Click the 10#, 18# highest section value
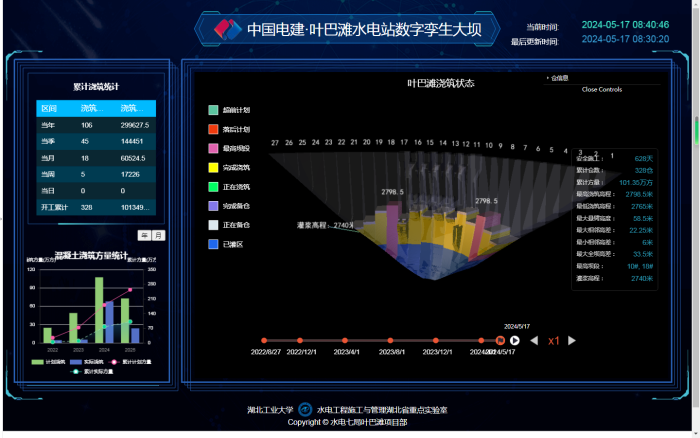Image resolution: width=700 pixels, height=438 pixels. click(x=640, y=266)
